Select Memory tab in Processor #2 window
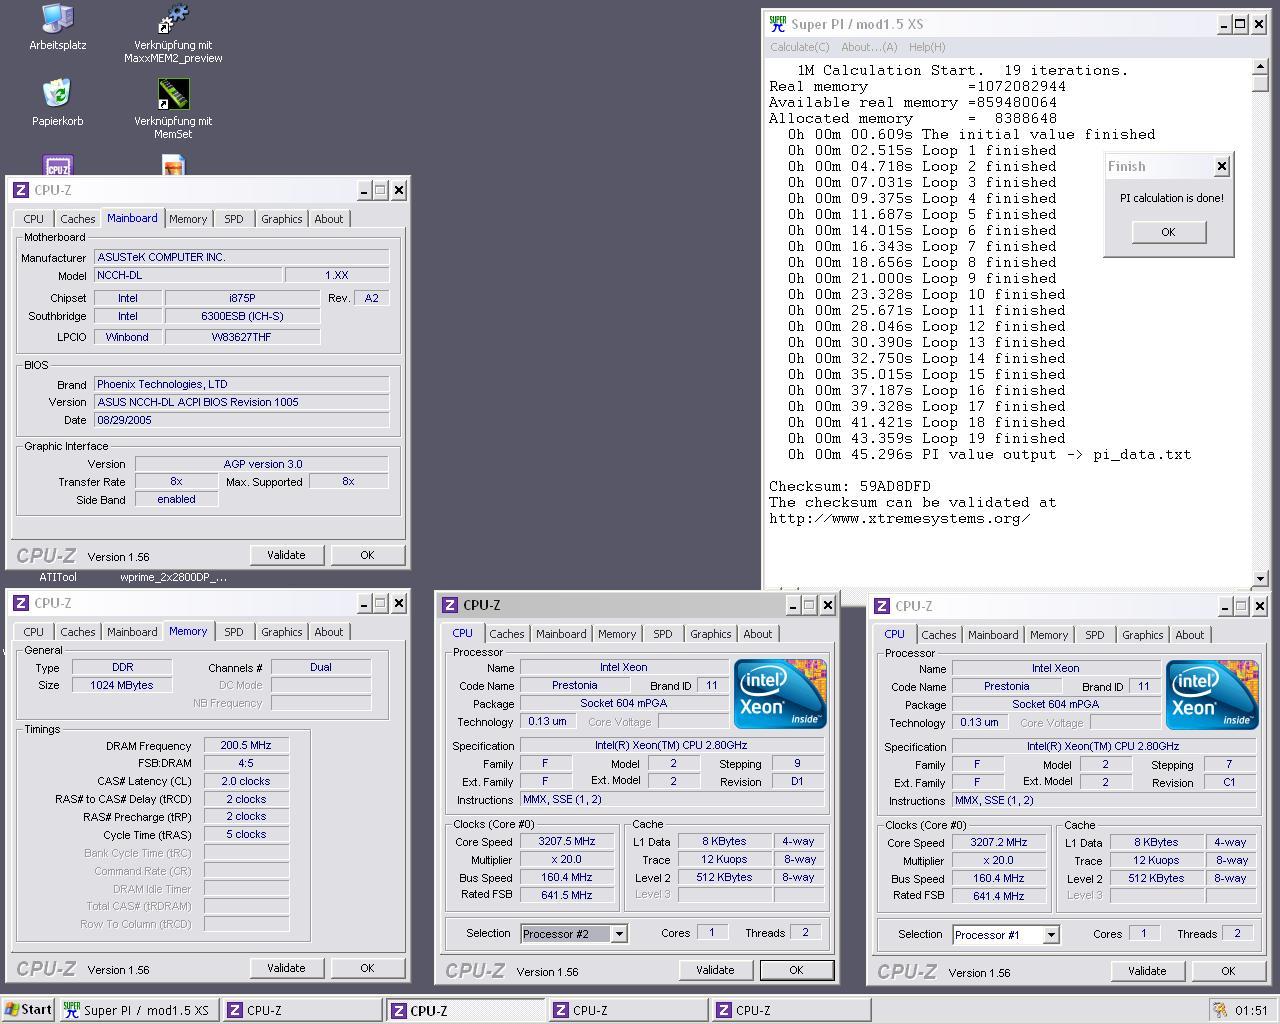The width and height of the screenshot is (1280, 1024). tap(617, 634)
